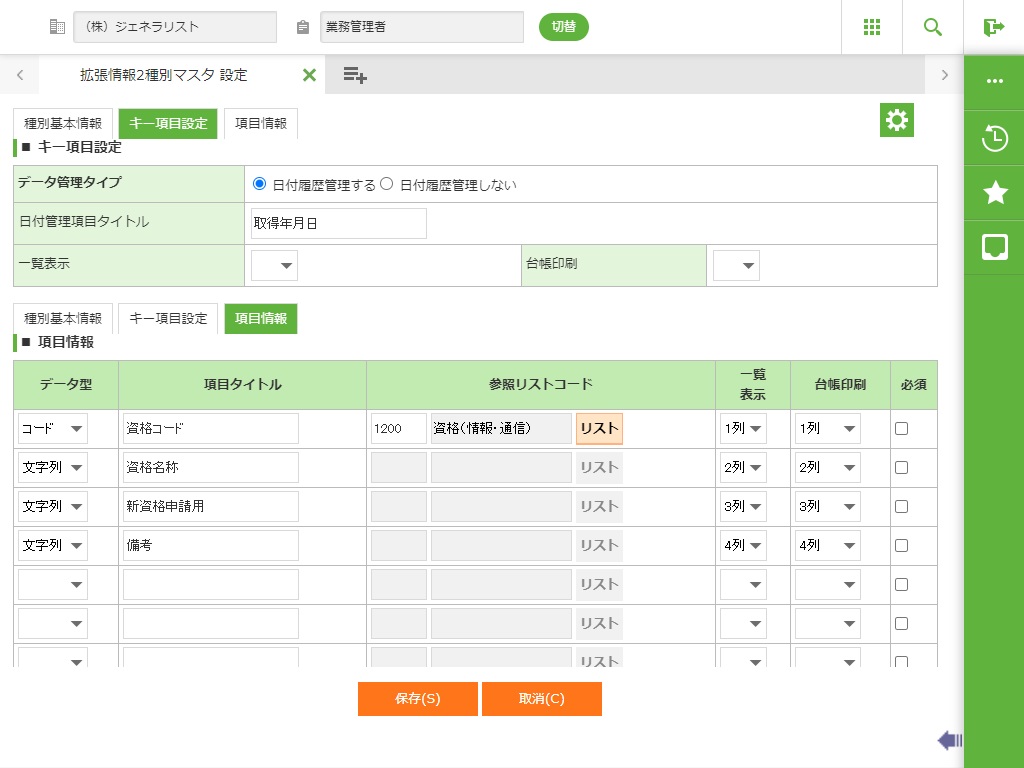Open favorites star icon in sidebar

(994, 193)
